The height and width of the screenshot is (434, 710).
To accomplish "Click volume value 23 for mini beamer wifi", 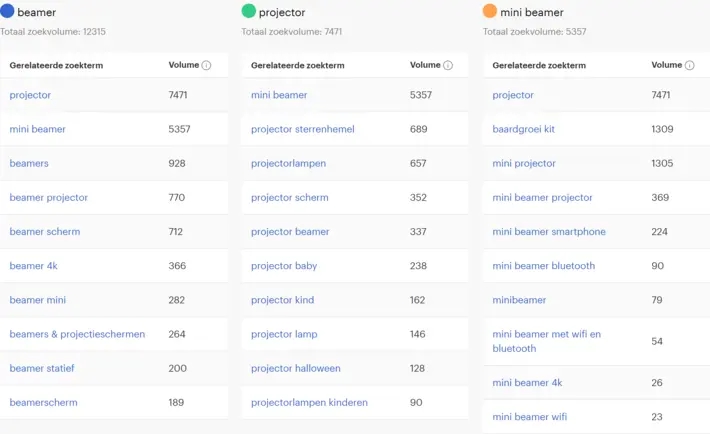I will [x=657, y=417].
